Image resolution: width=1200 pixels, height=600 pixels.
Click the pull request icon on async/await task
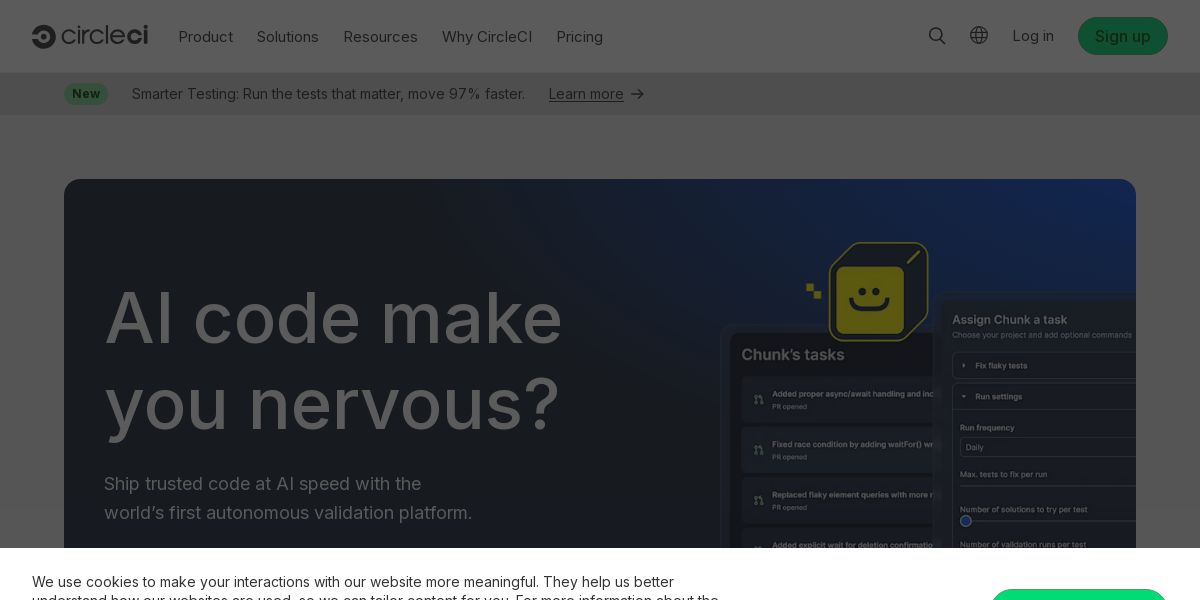point(758,400)
